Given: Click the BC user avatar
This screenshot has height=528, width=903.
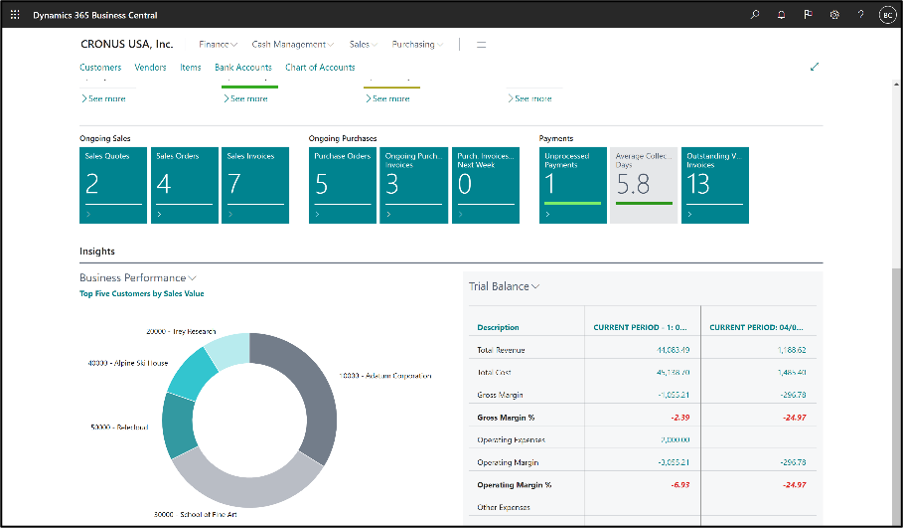Looking at the screenshot, I should click(887, 15).
